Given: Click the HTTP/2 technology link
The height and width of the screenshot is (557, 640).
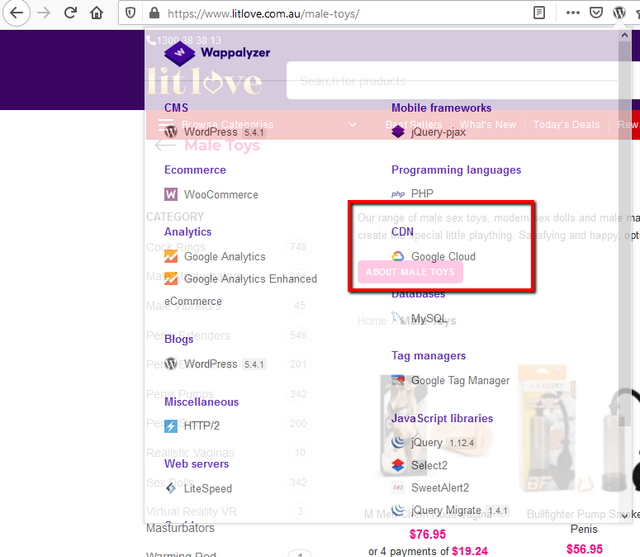Looking at the screenshot, I should [202, 426].
